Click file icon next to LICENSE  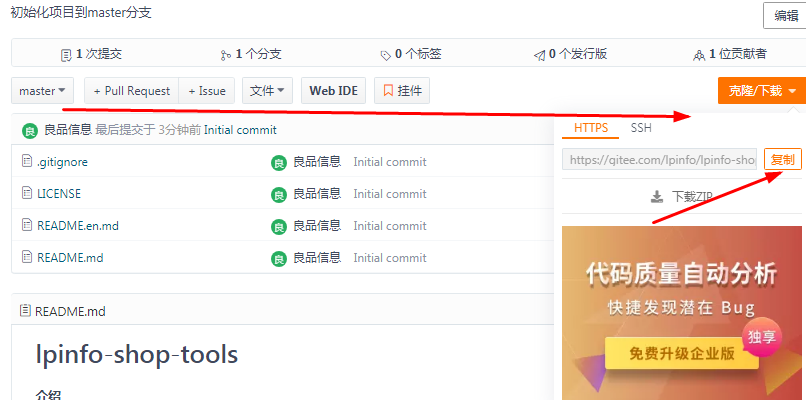(27, 193)
